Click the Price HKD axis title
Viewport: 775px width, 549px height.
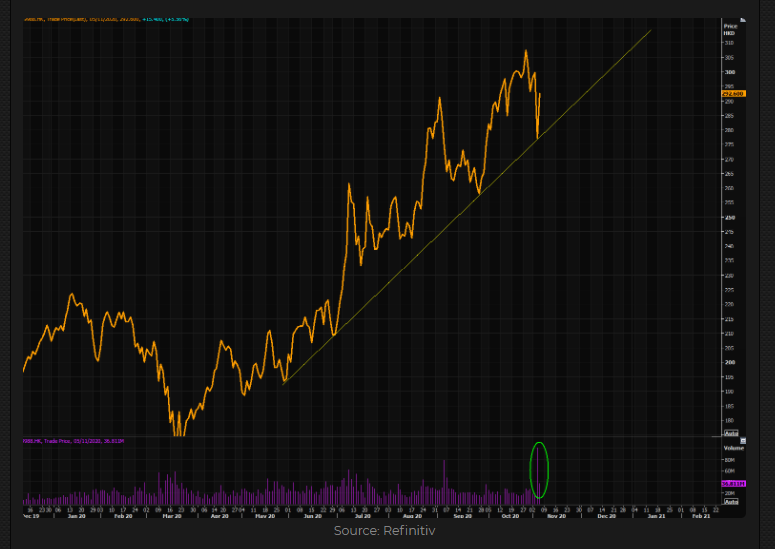tap(730, 30)
